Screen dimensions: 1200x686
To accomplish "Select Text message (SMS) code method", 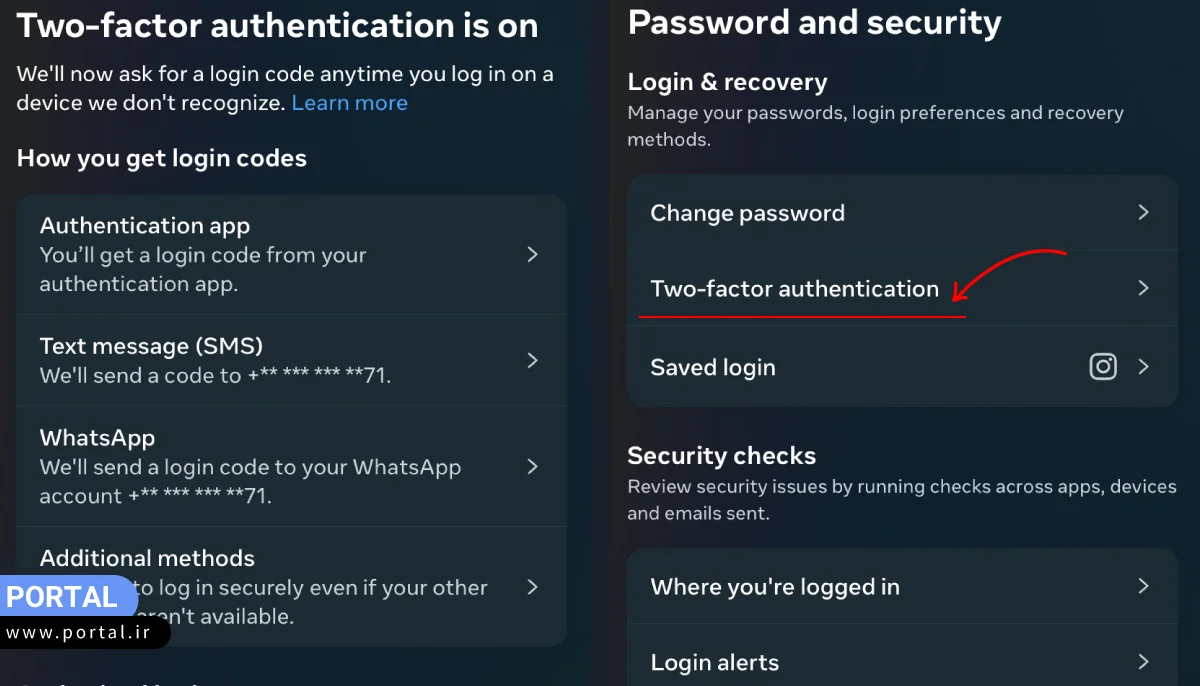I will (151, 346).
